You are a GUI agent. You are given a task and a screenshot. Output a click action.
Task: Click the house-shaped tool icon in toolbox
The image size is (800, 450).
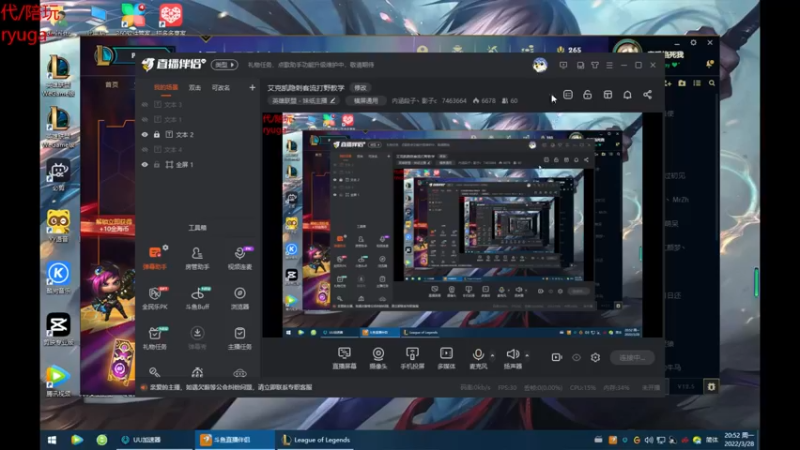[x=197, y=372]
